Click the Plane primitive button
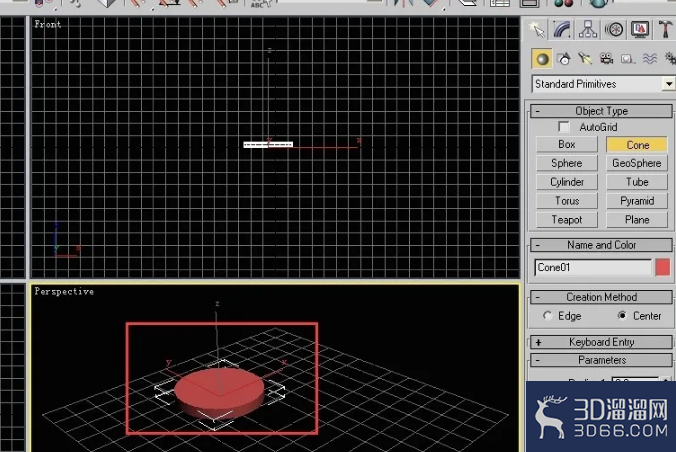This screenshot has height=452, width=676. (x=637, y=220)
